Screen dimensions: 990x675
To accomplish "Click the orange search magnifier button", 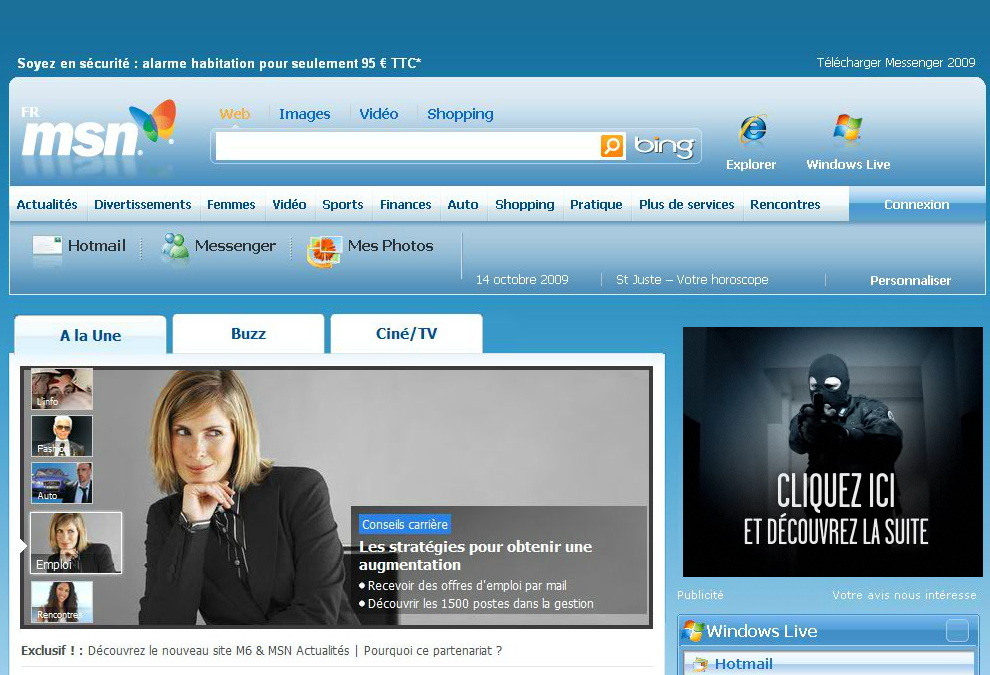I will point(612,146).
